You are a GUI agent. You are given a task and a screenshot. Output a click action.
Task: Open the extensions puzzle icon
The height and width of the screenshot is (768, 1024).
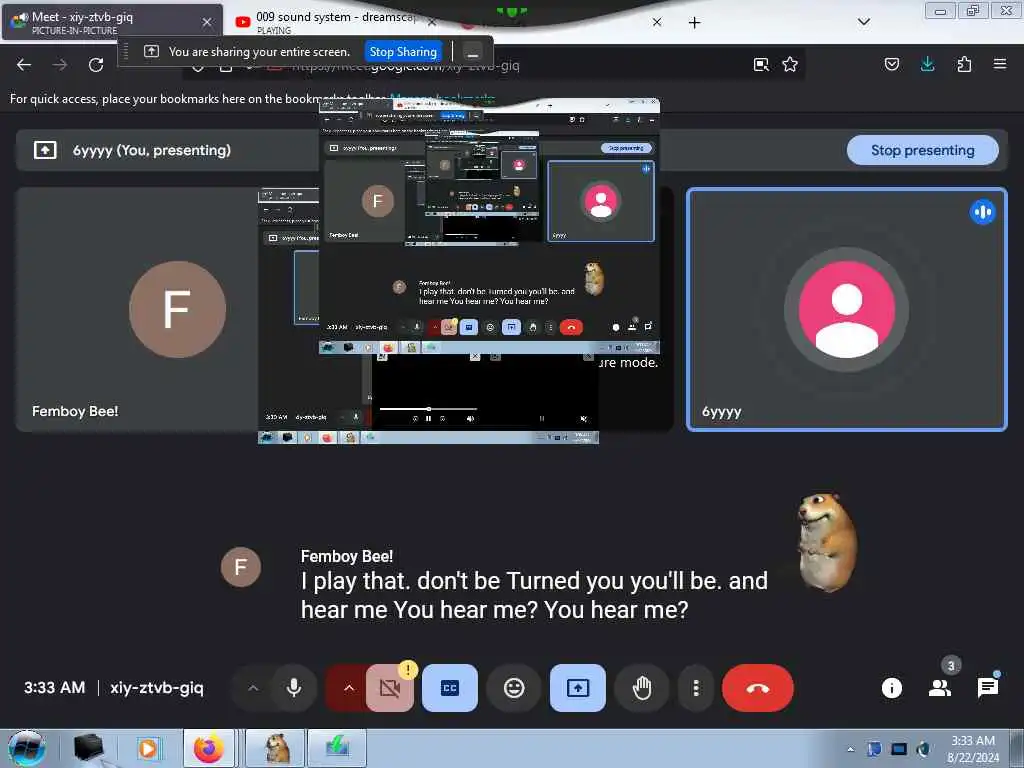coord(964,64)
